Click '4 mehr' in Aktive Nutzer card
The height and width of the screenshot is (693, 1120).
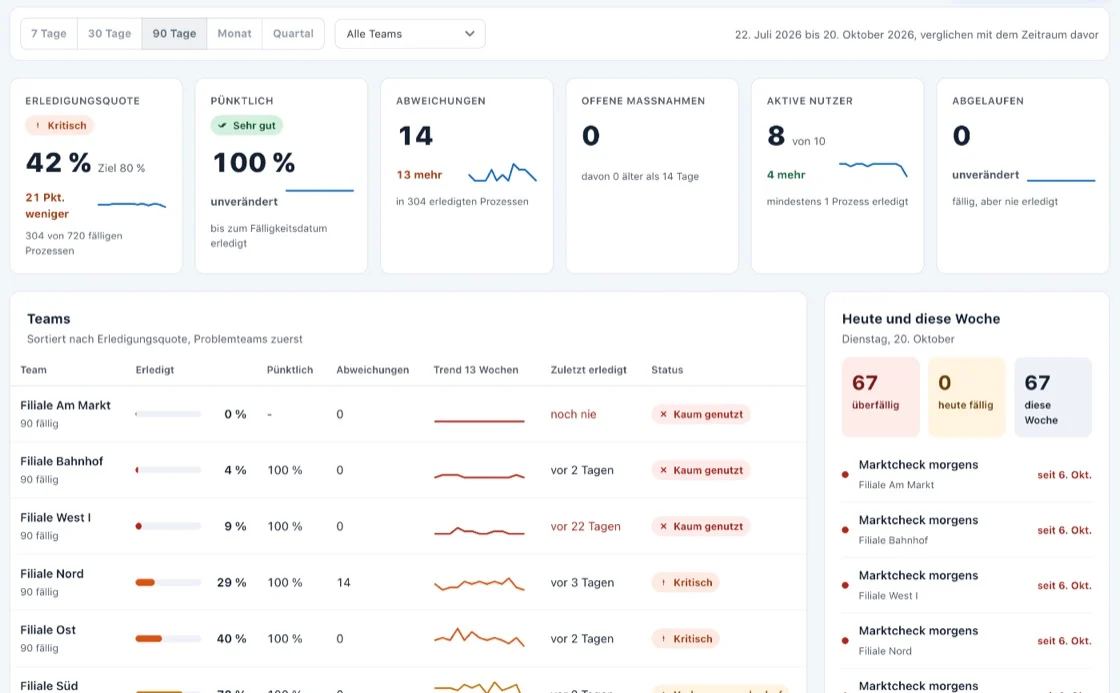pos(786,175)
